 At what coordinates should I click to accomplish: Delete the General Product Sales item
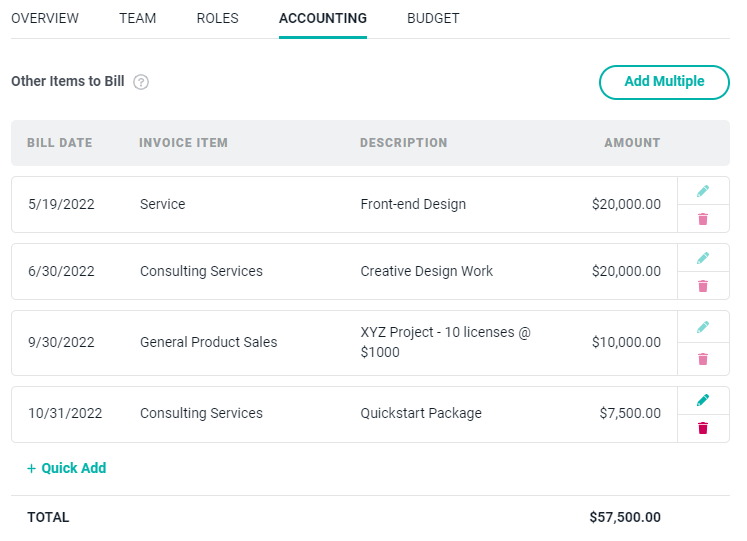point(703,359)
